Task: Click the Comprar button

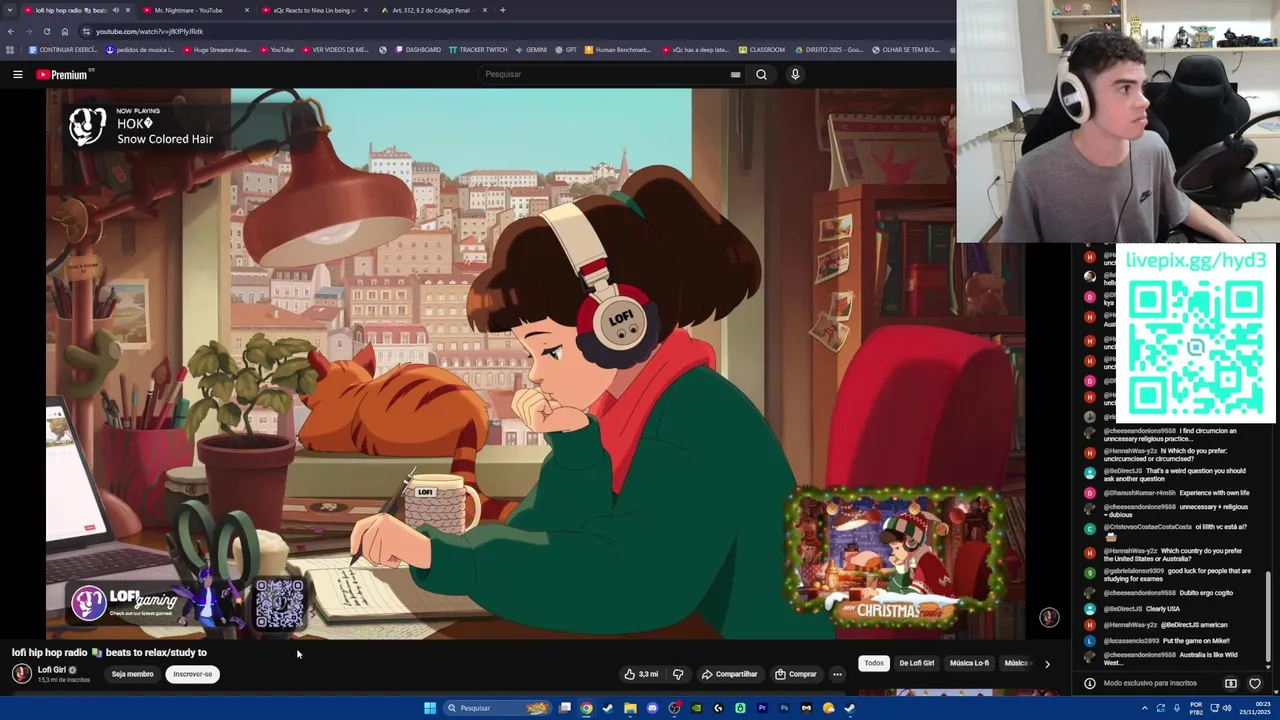Action: 796,674
